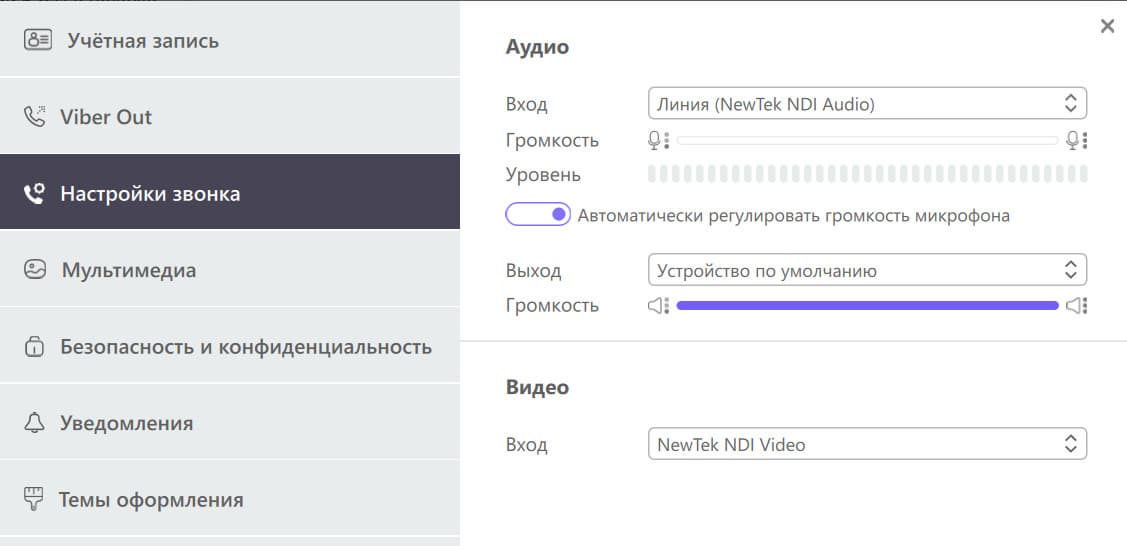Image resolution: width=1127 pixels, height=546 pixels.
Task: Open Безопасность и конфиденциальность section
Action: (x=230, y=346)
